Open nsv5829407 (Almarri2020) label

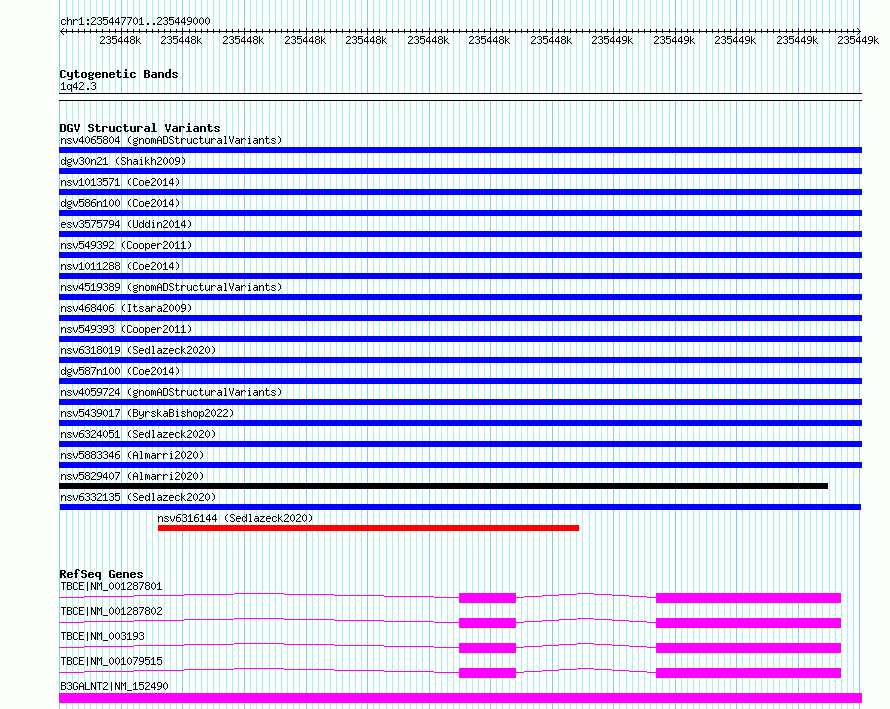coord(132,476)
